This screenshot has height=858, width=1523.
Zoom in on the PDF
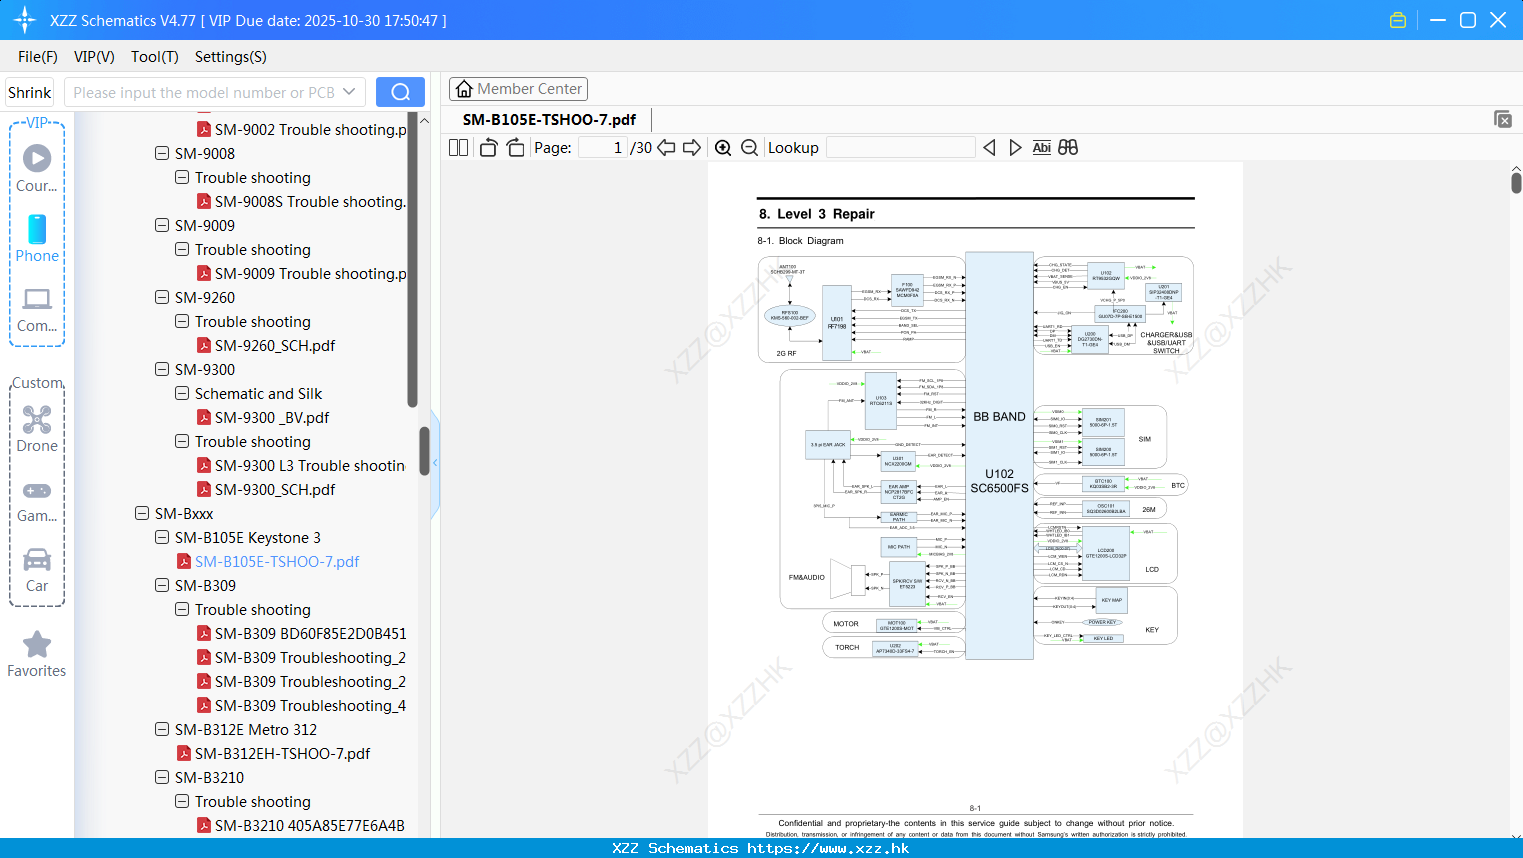pyautogui.click(x=723, y=148)
